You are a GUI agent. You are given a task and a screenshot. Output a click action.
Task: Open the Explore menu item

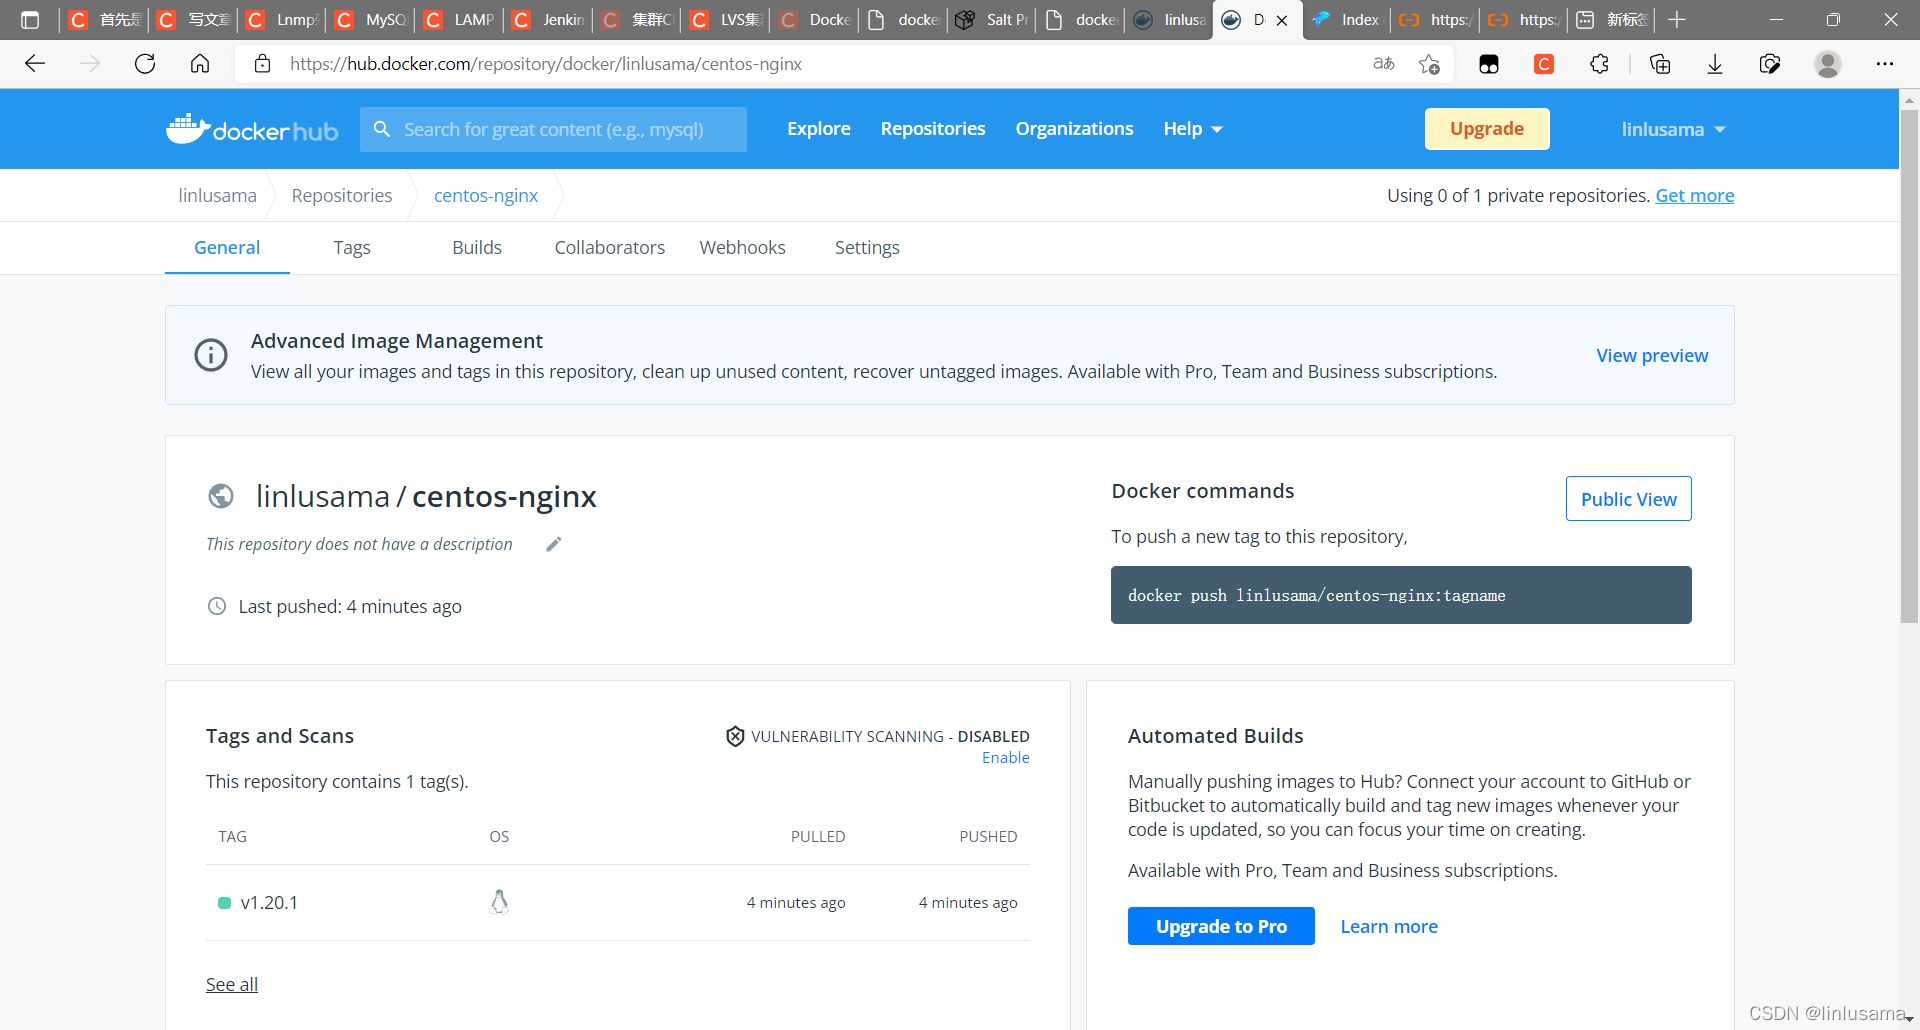point(819,129)
